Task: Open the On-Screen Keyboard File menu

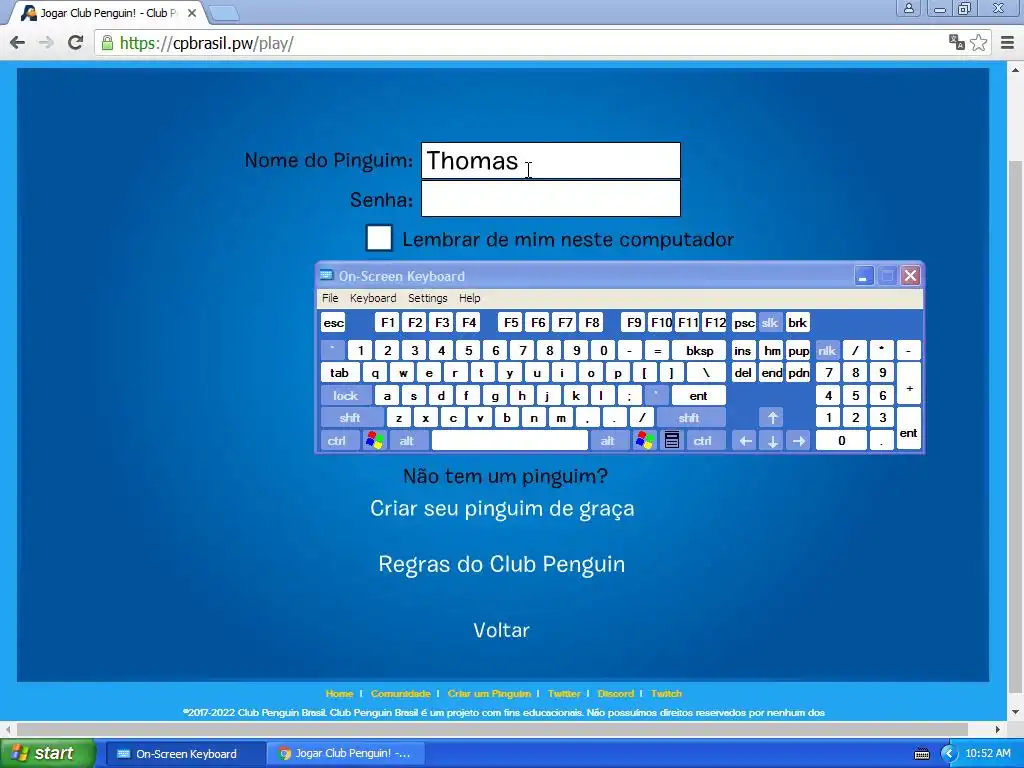Action: (330, 298)
